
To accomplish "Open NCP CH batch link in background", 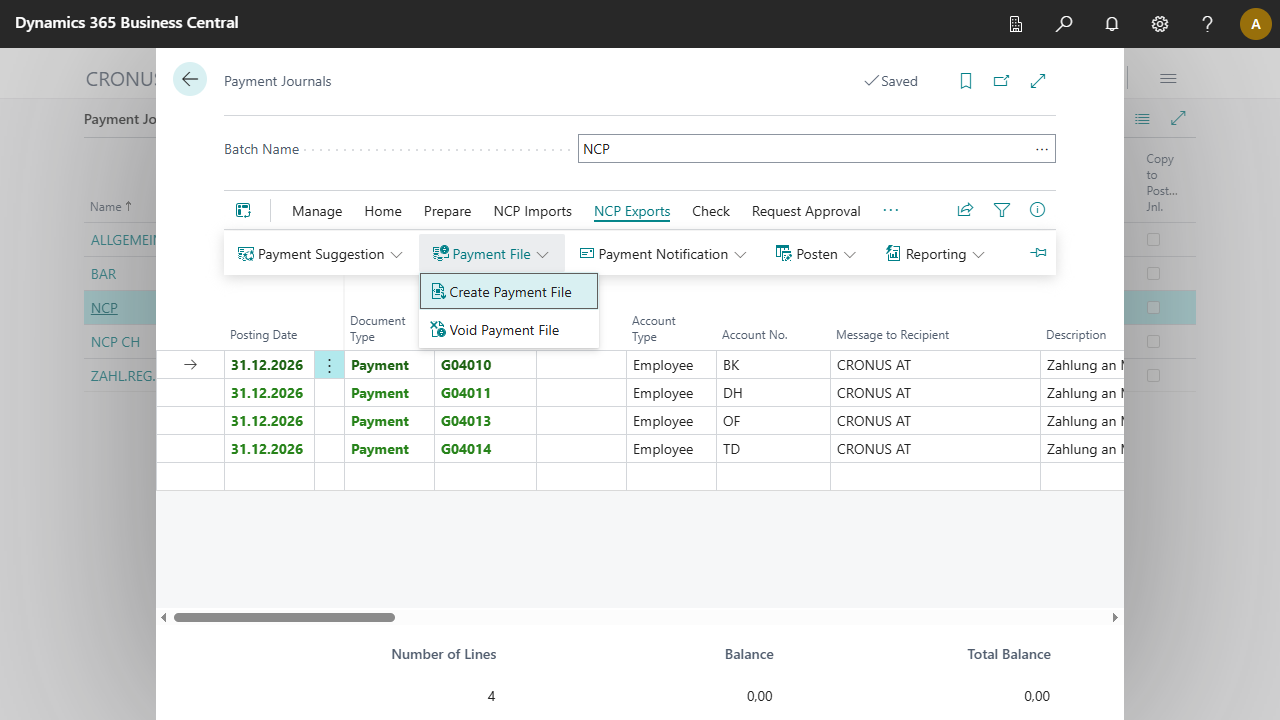I will [x=115, y=342].
